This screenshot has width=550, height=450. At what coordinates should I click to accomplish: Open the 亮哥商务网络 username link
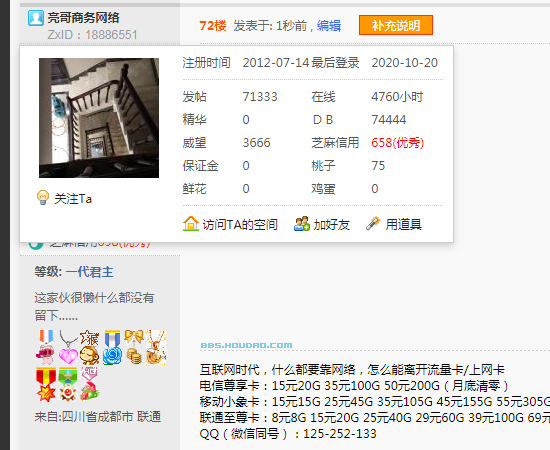[83, 18]
